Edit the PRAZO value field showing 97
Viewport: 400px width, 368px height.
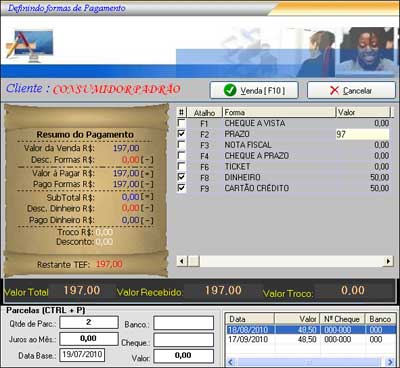362,134
